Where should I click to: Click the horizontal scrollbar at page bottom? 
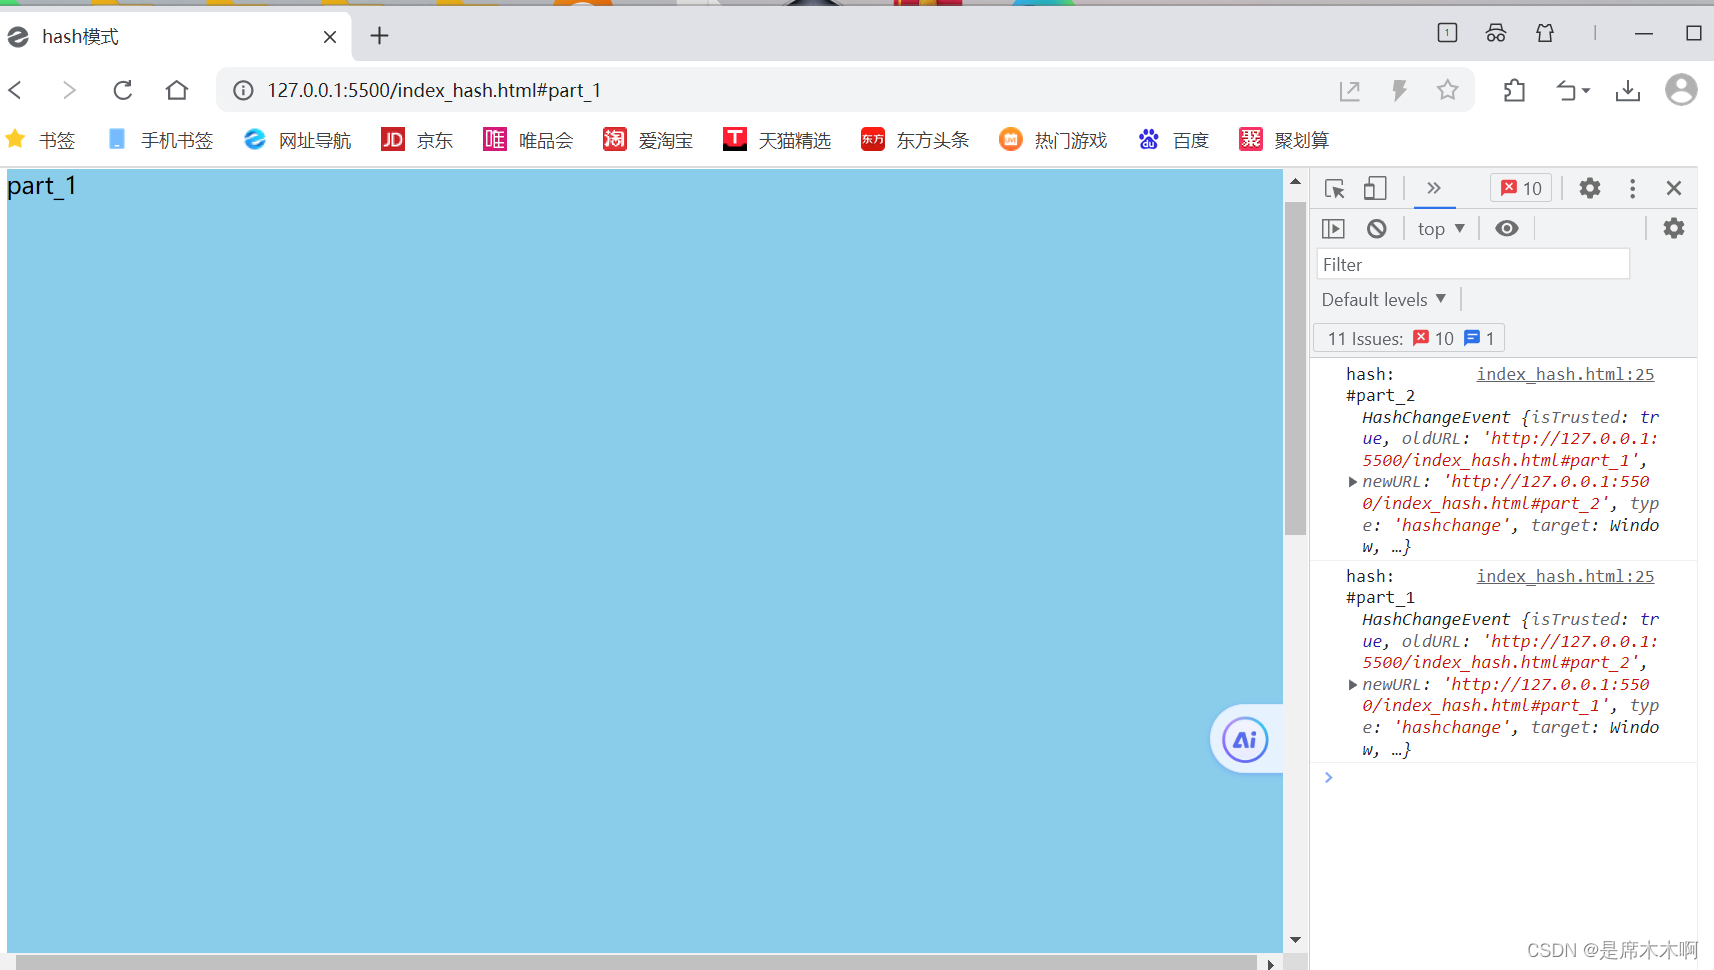click(636, 962)
